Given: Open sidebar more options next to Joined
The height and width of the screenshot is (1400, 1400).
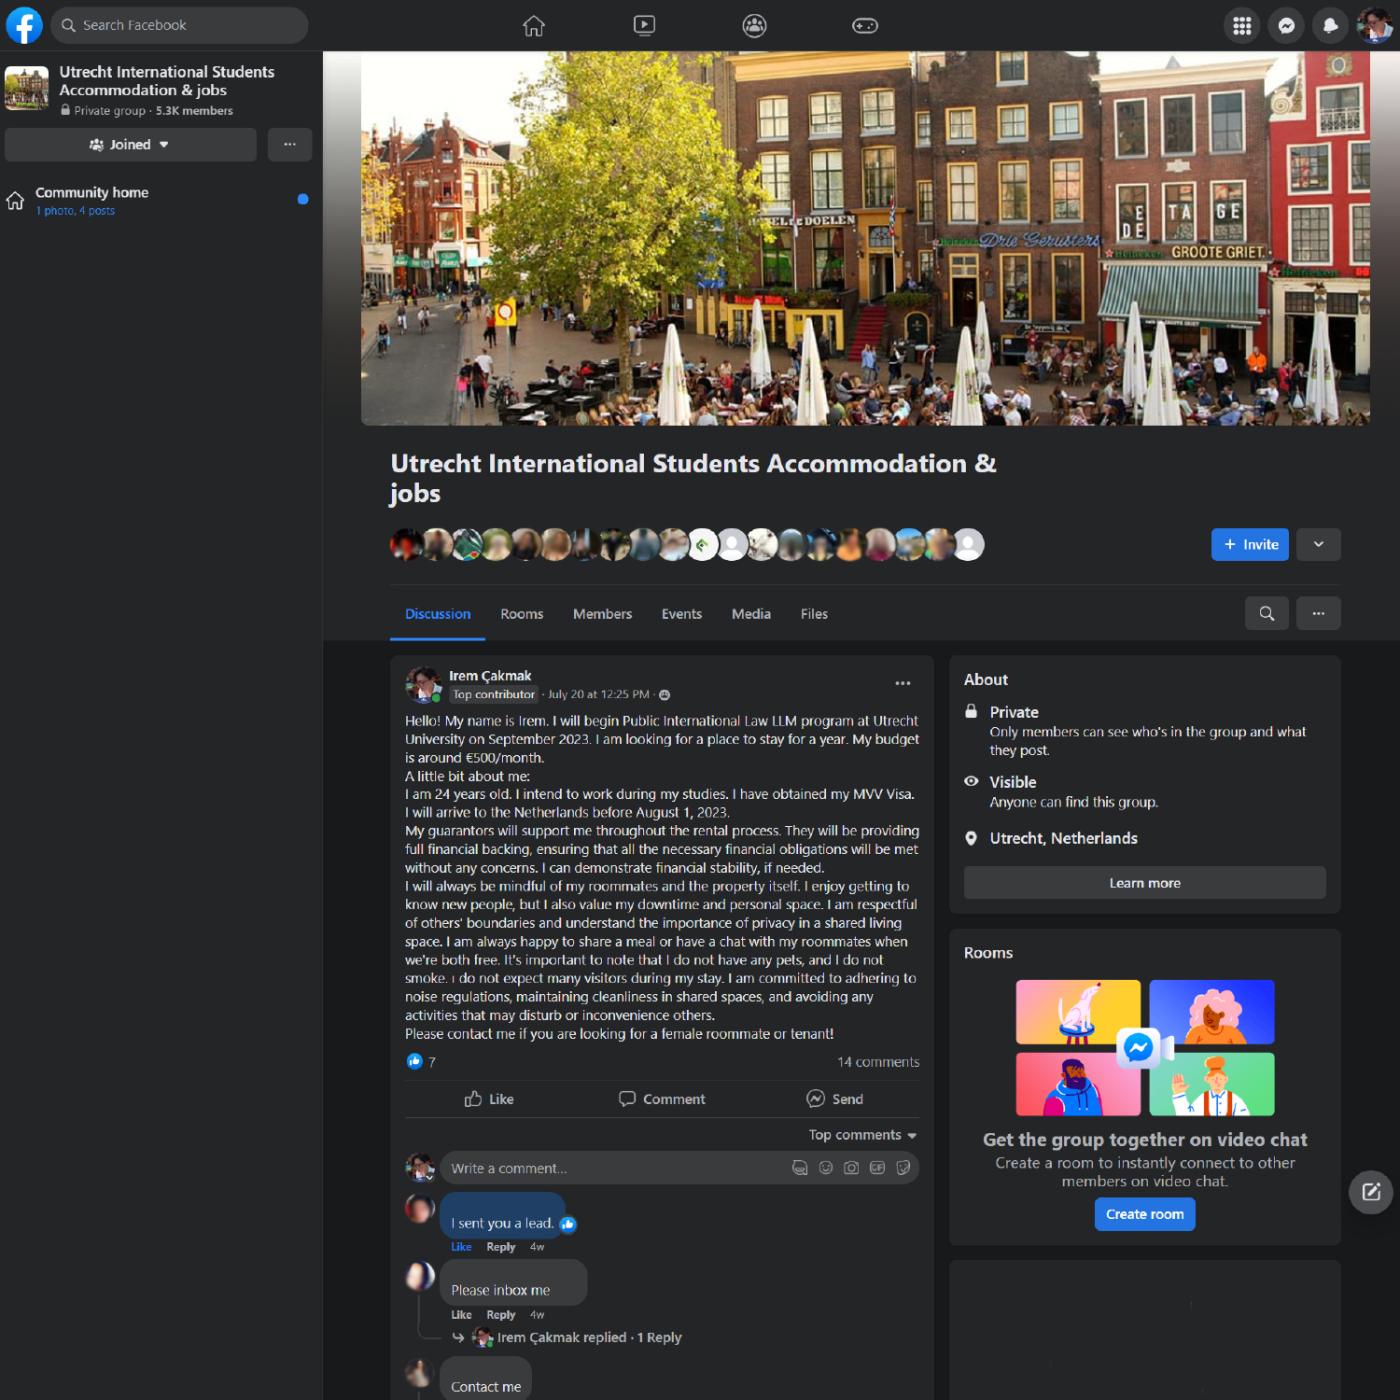Looking at the screenshot, I should click(289, 145).
